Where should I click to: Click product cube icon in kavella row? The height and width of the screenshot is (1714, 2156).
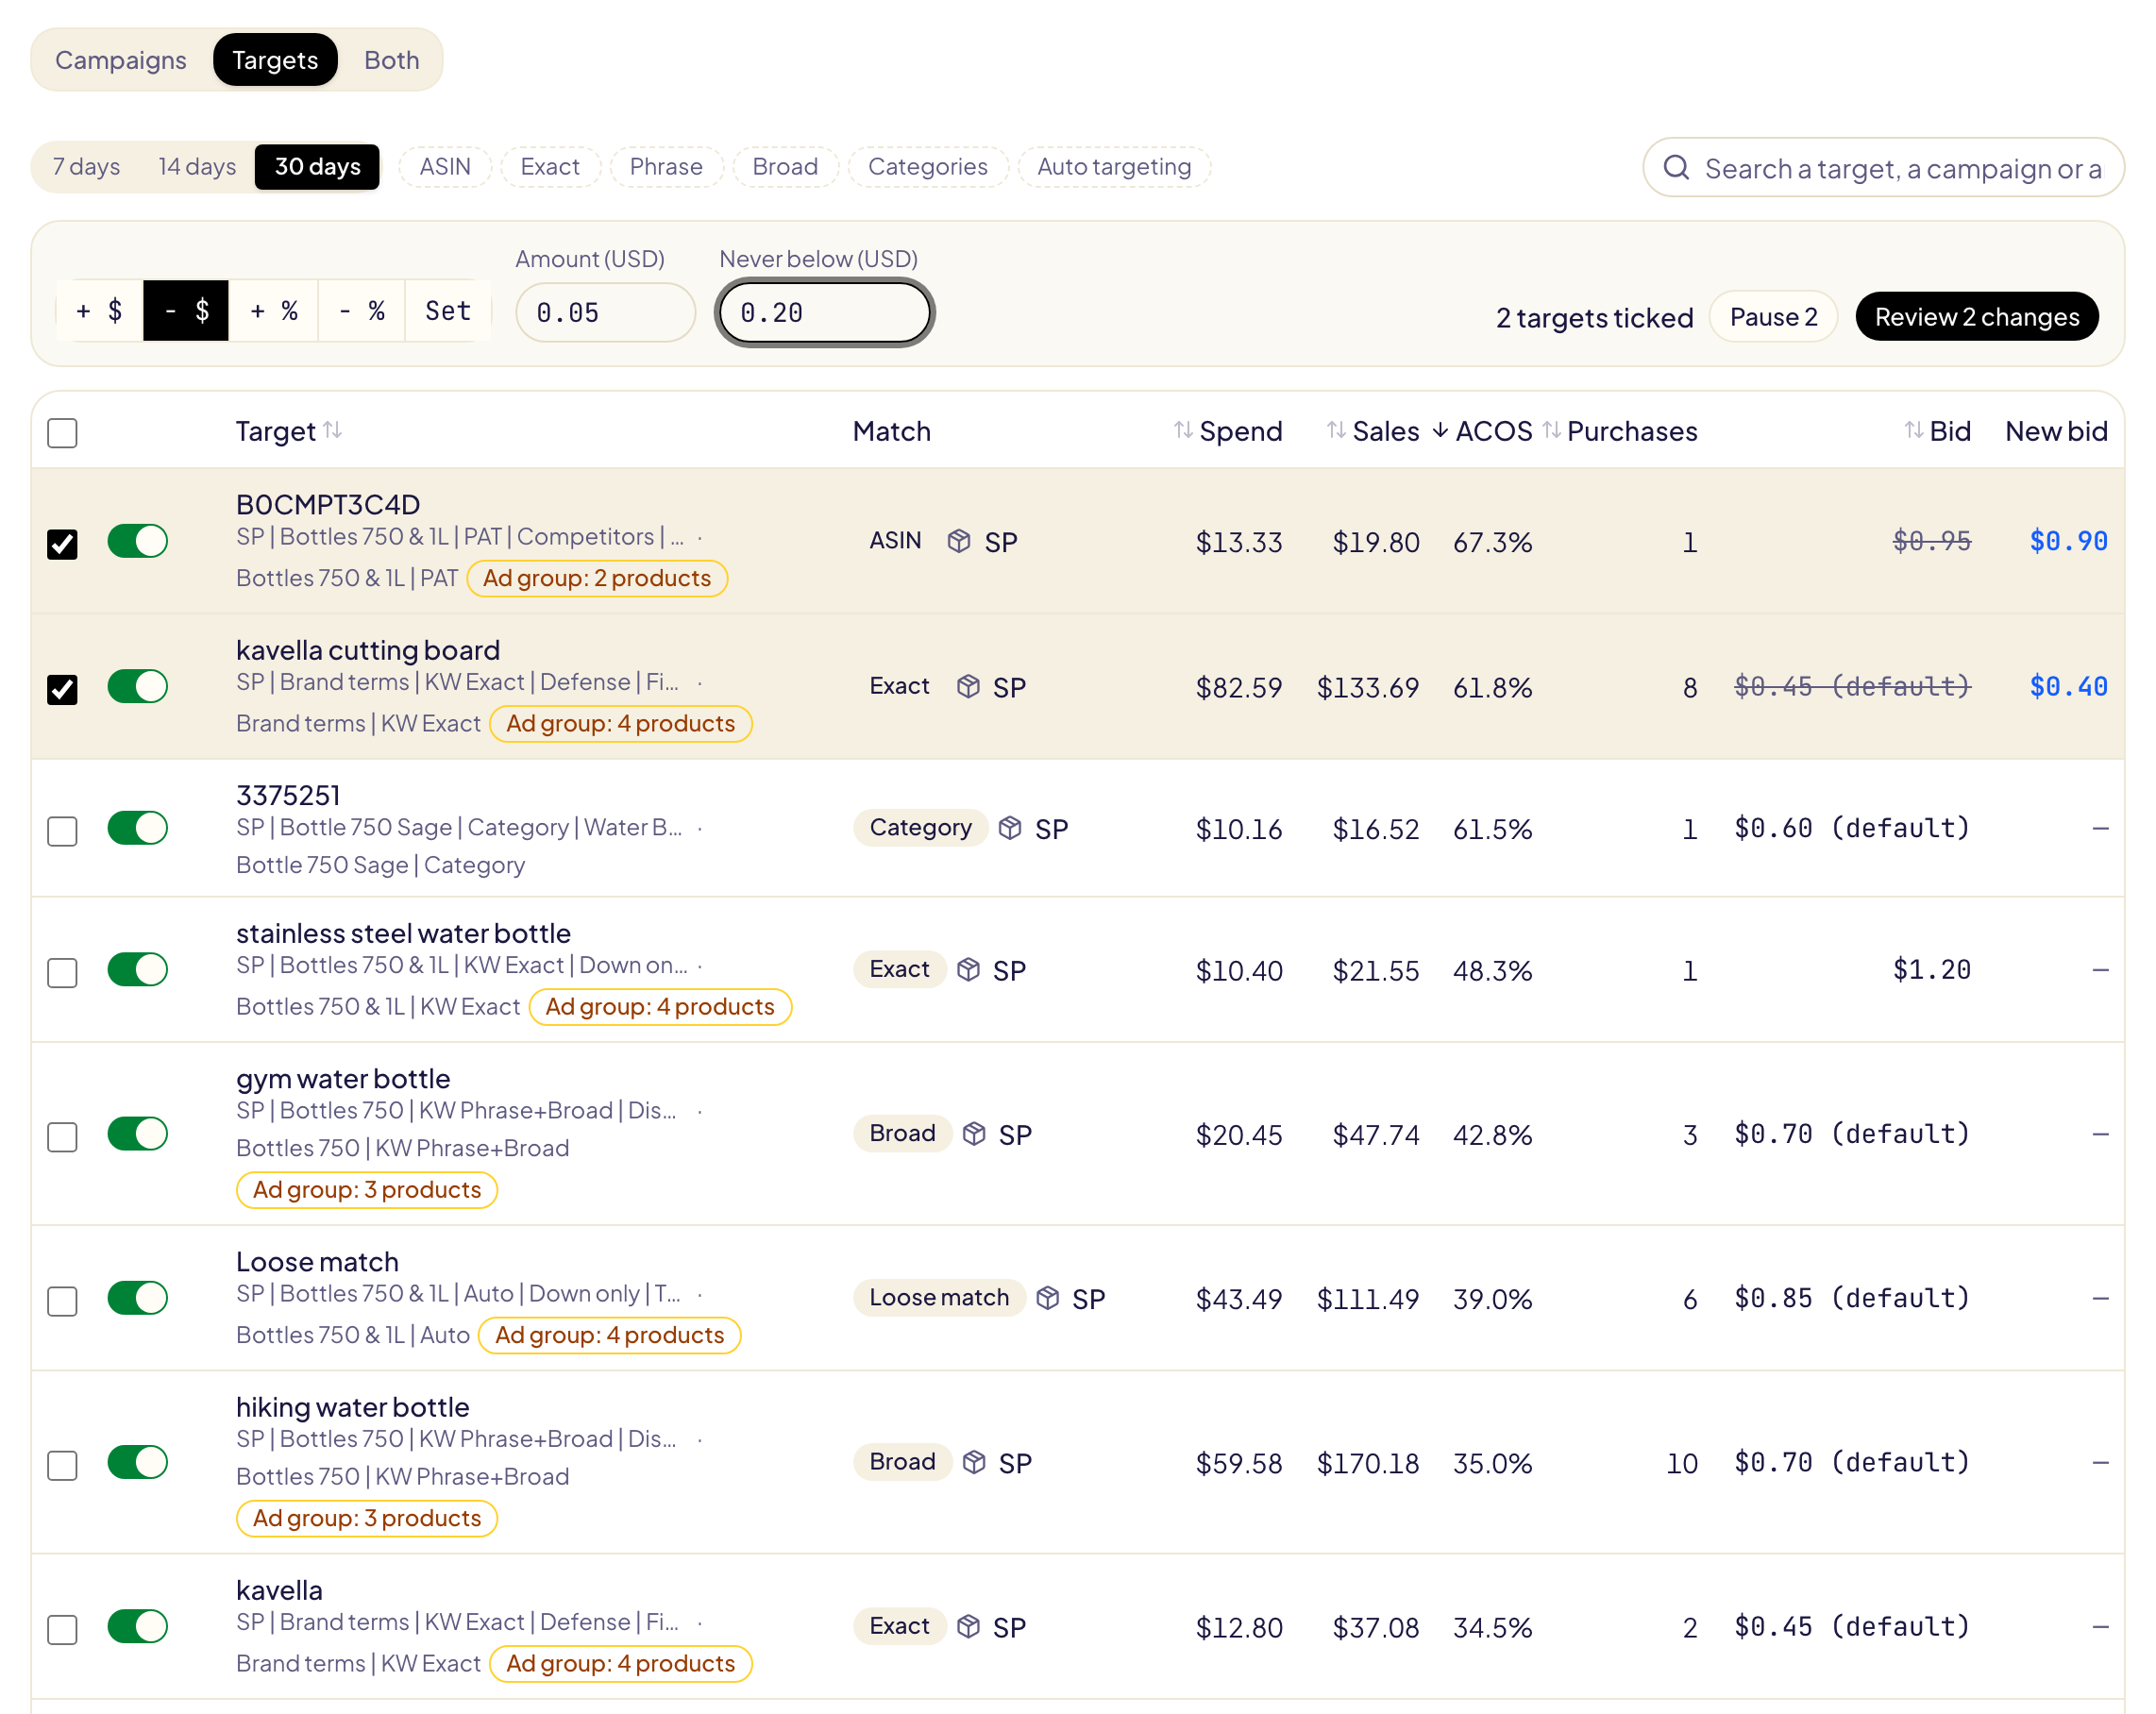(x=968, y=1626)
